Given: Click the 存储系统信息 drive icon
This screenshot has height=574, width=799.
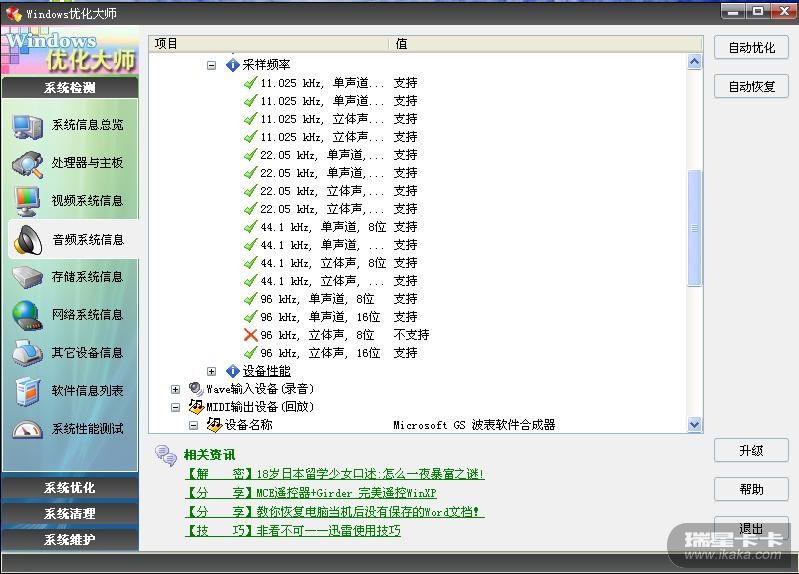Looking at the screenshot, I should [x=26, y=277].
